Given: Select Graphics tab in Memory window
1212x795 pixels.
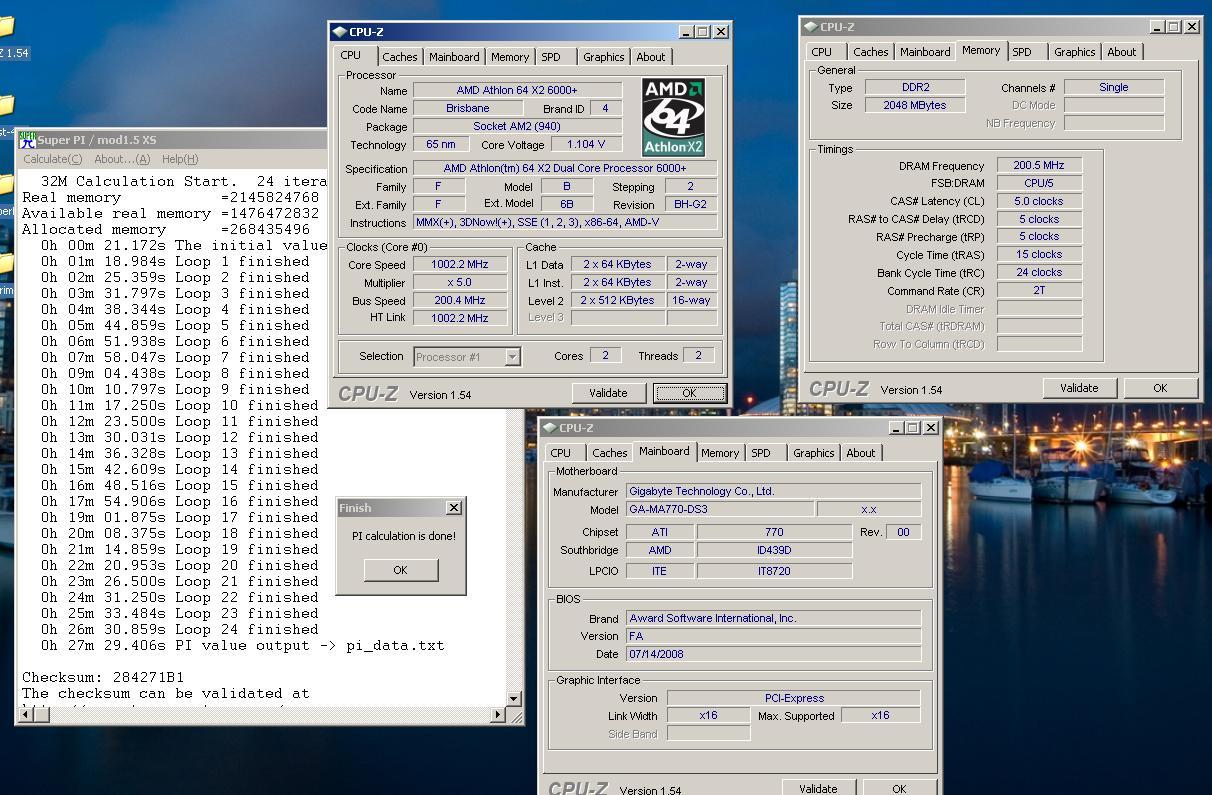Looking at the screenshot, I should tap(1075, 52).
